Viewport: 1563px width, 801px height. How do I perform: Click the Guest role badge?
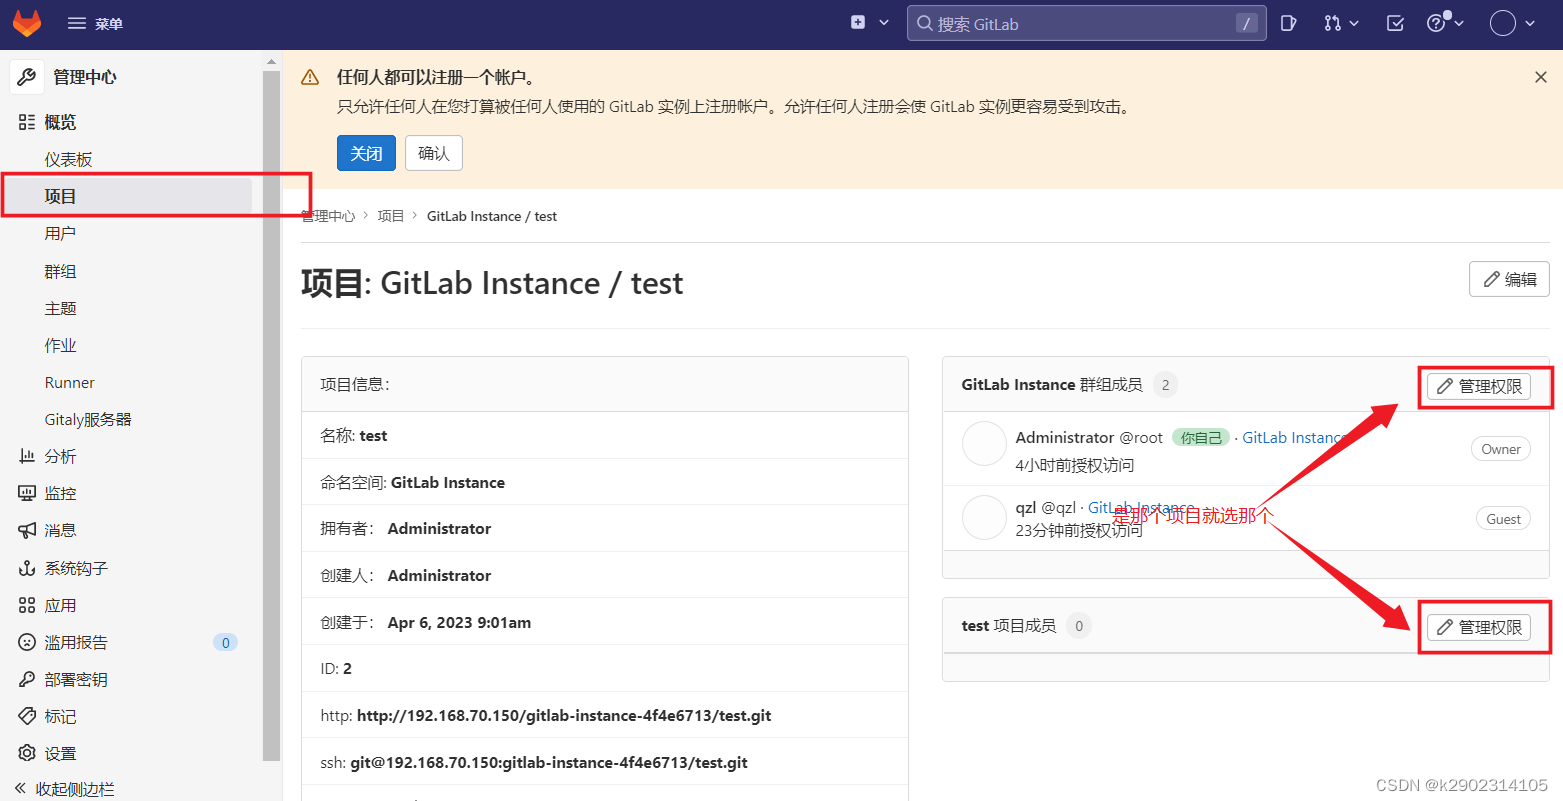[x=1503, y=519]
